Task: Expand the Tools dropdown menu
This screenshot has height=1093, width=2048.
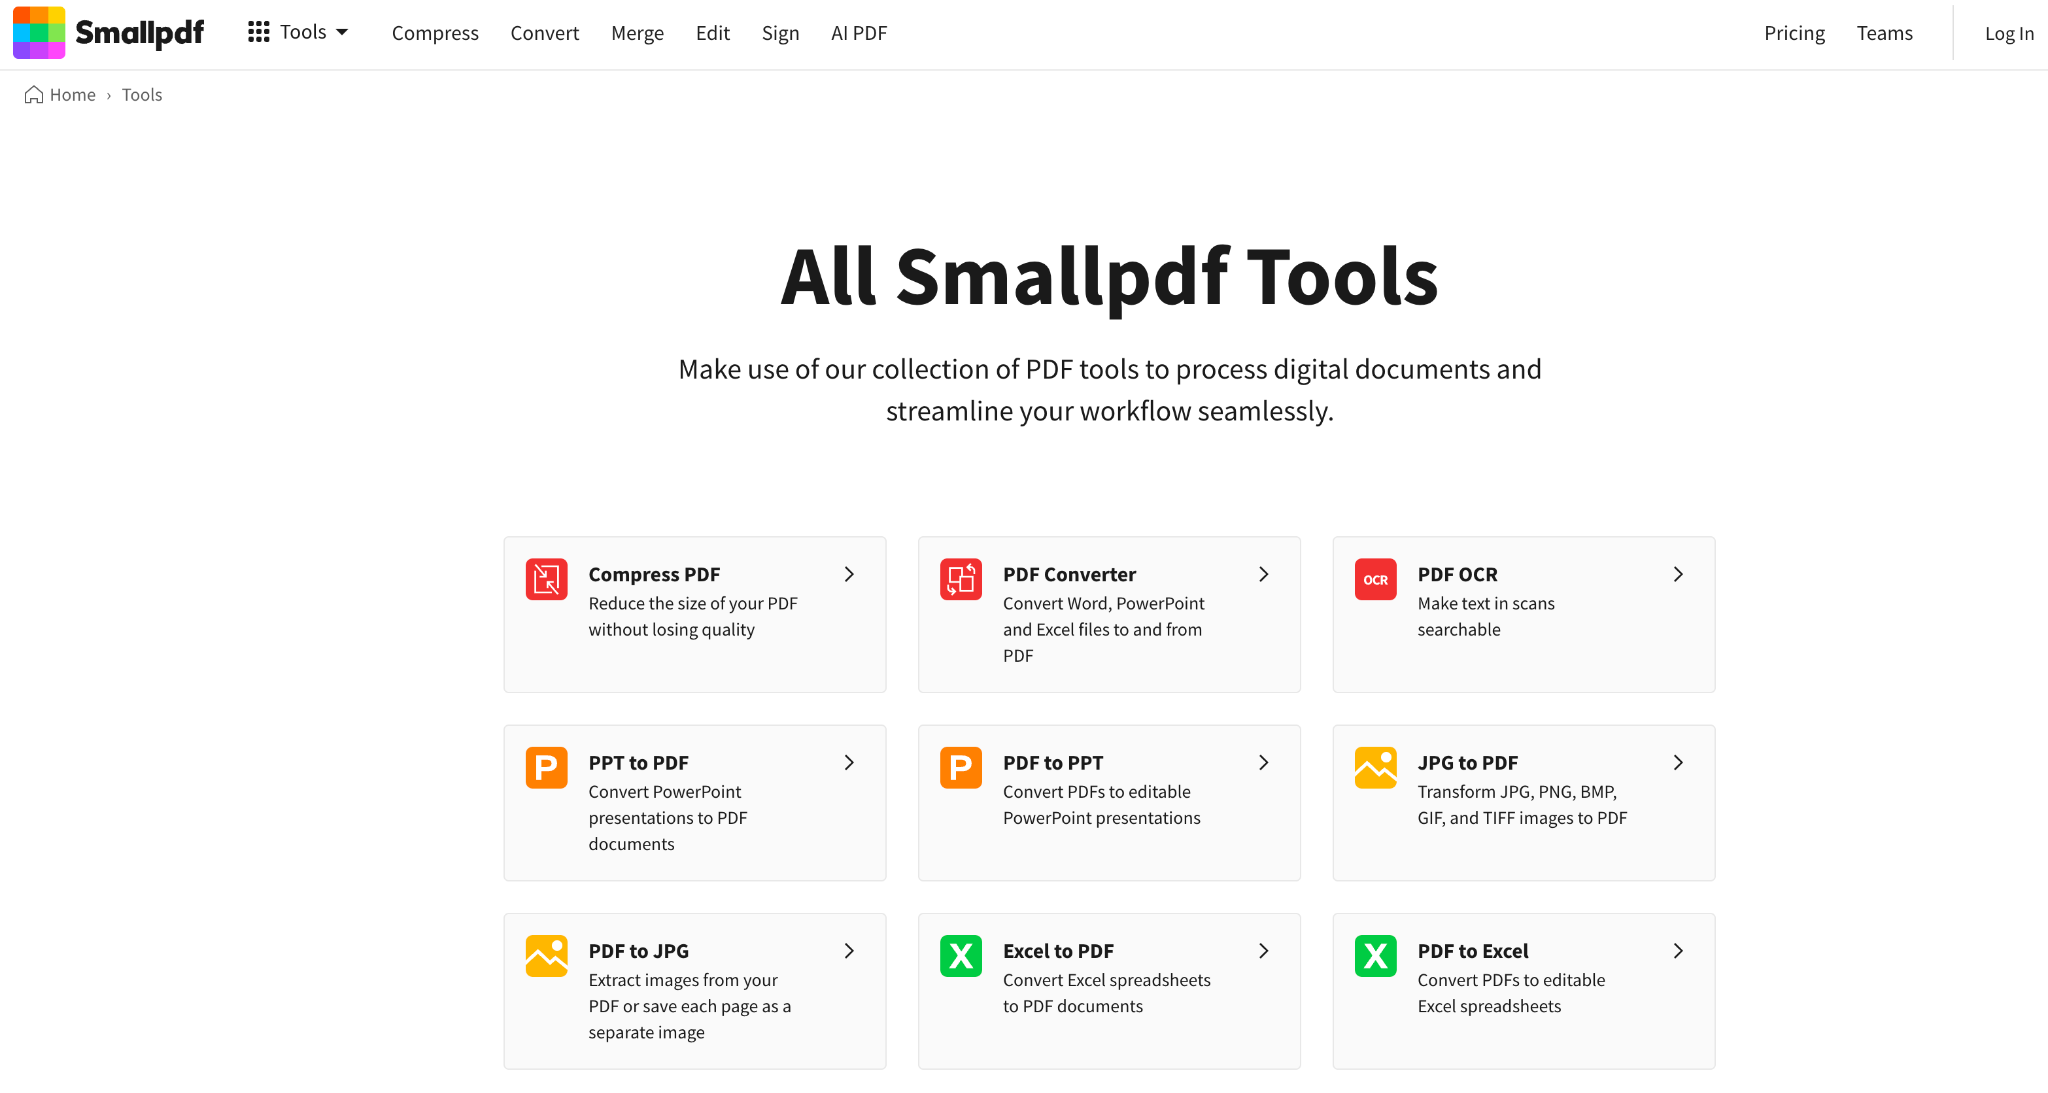Action: 298,33
